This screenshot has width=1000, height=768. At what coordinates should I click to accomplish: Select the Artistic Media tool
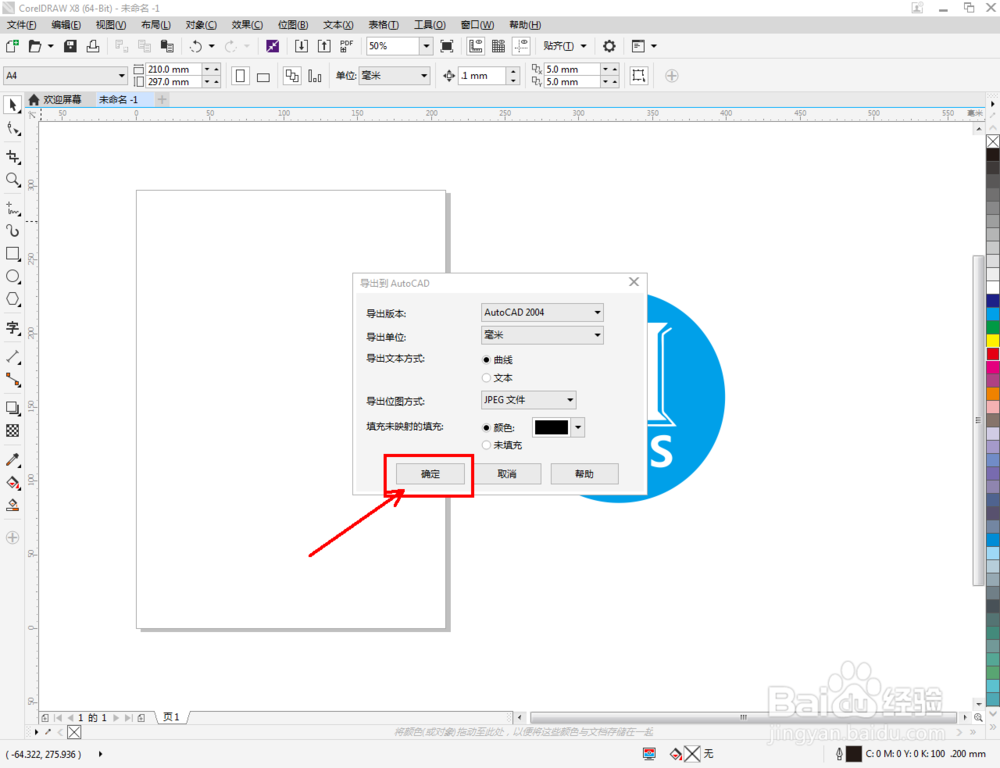tap(13, 230)
